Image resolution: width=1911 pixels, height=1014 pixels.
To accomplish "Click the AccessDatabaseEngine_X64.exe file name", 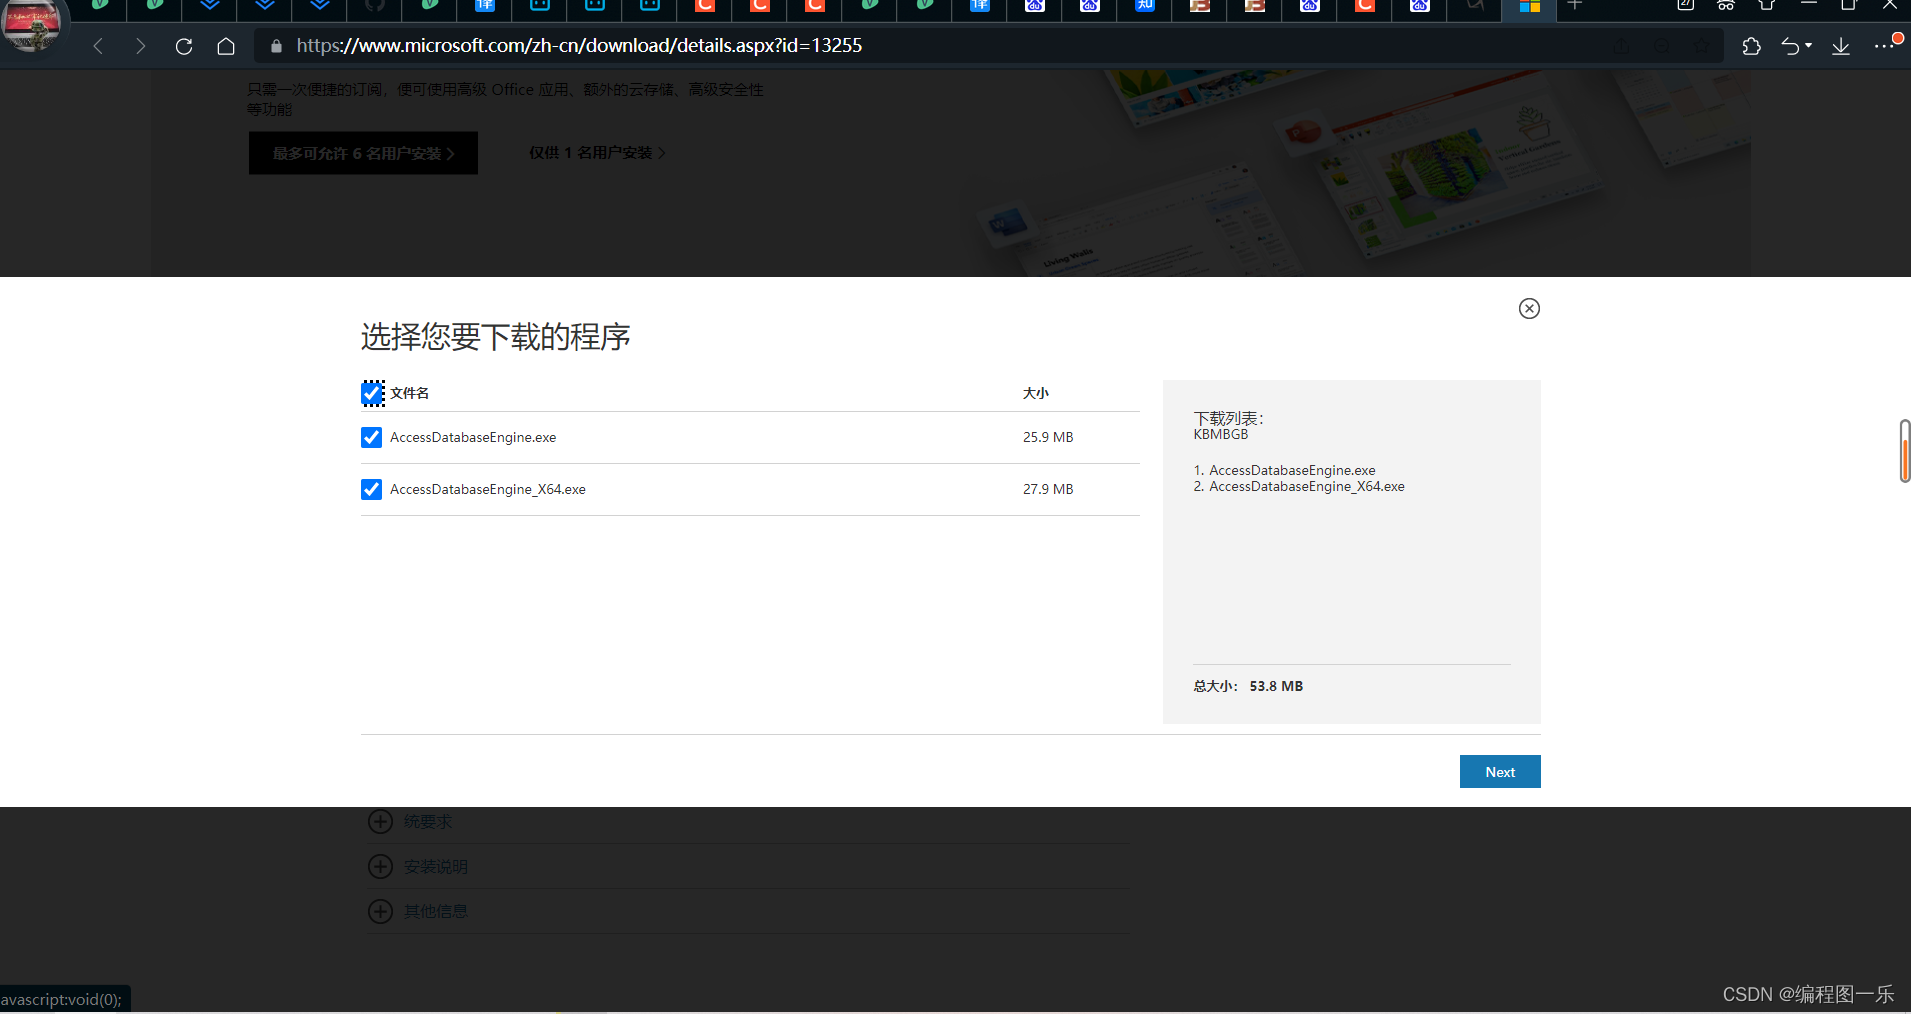I will pos(488,489).
